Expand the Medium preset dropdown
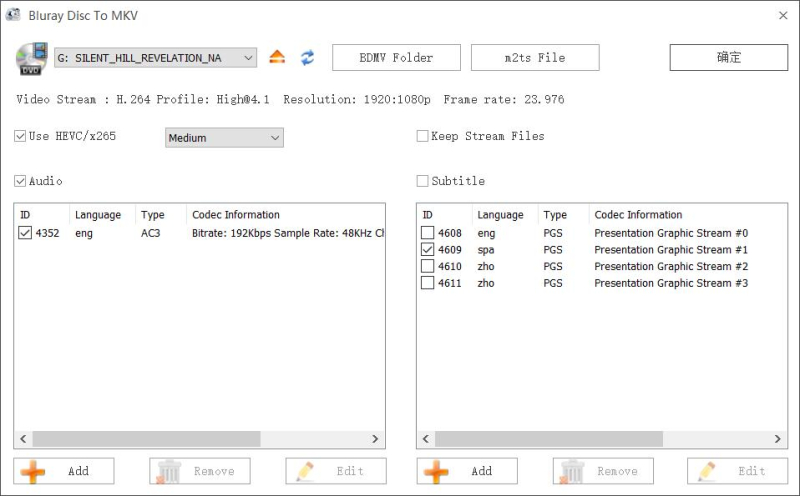This screenshot has height=496, width=800. (x=224, y=138)
